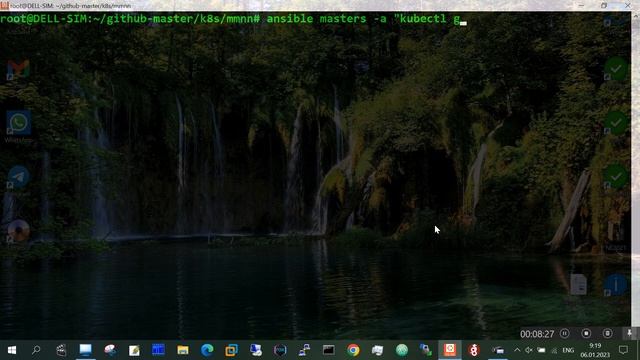Click the terminal window title bar icon

pos(4,5)
